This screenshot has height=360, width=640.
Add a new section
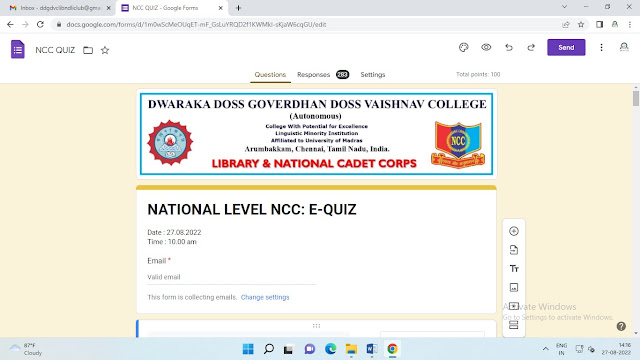coord(514,325)
